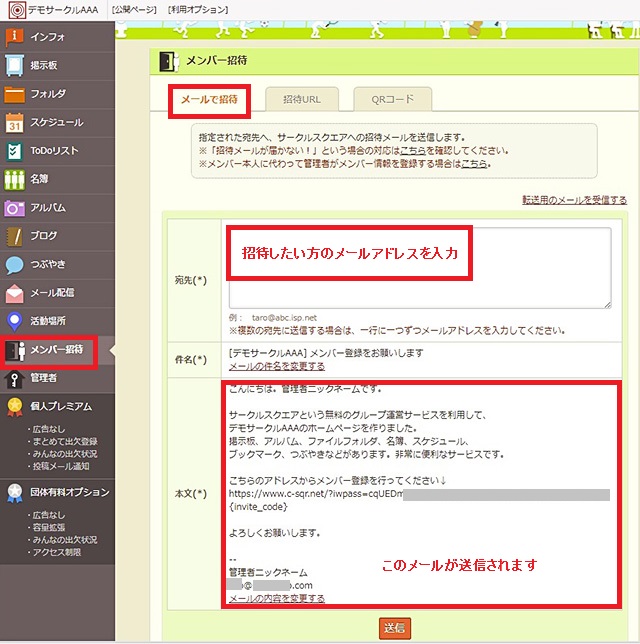The image size is (640, 644).
Task: Click 転送用のメールを受信する link
Action: [574, 200]
